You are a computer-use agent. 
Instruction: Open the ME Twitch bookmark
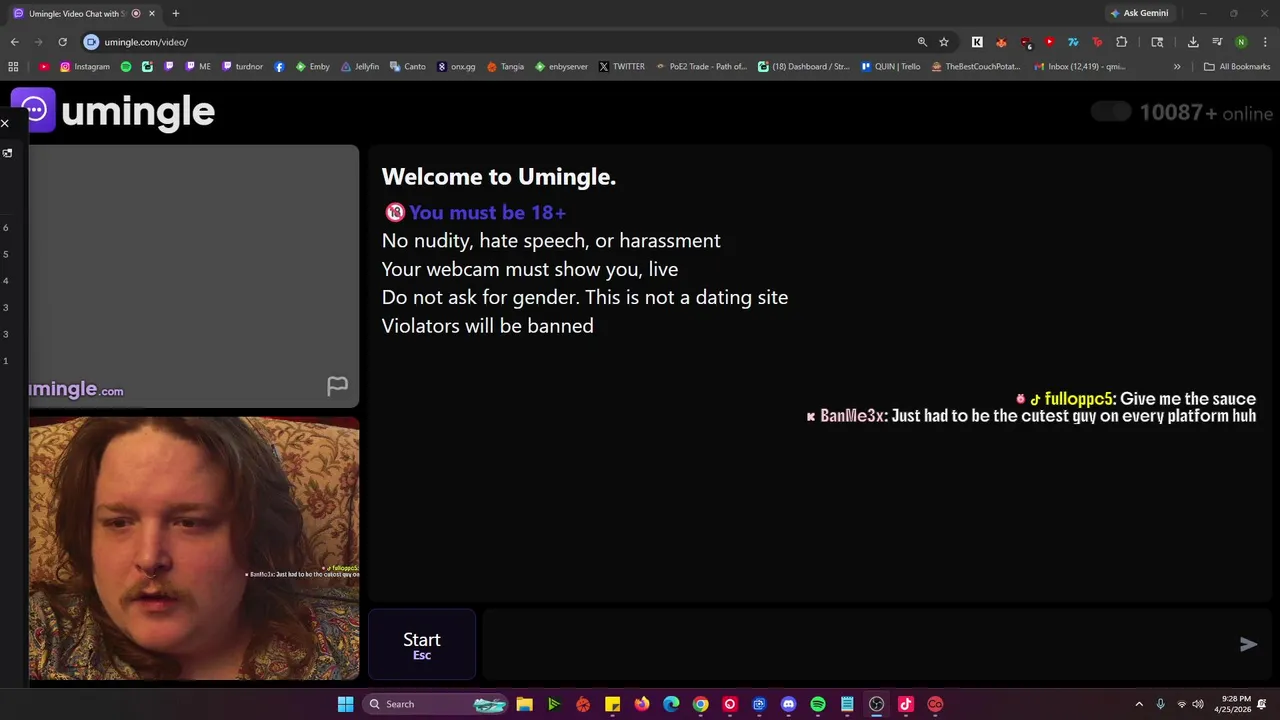point(198,67)
